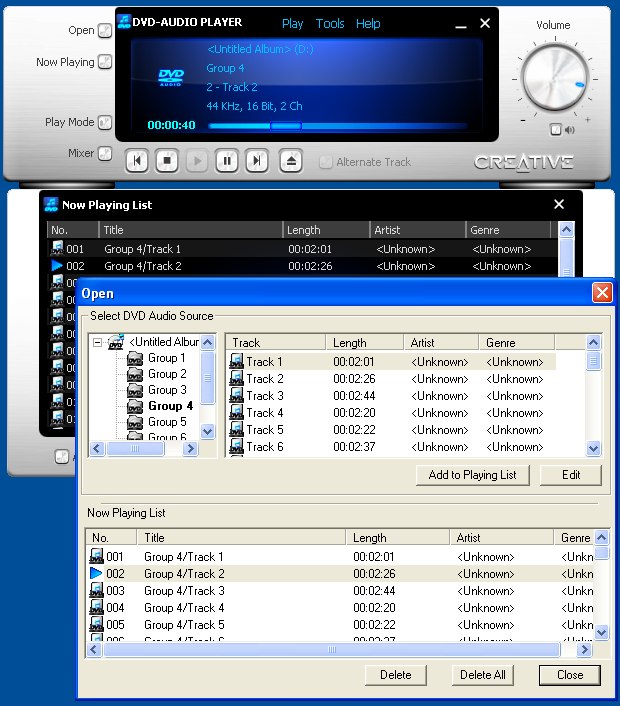Click right arrow of tree horizontal scrollbar
The height and width of the screenshot is (706, 620).
point(191,448)
